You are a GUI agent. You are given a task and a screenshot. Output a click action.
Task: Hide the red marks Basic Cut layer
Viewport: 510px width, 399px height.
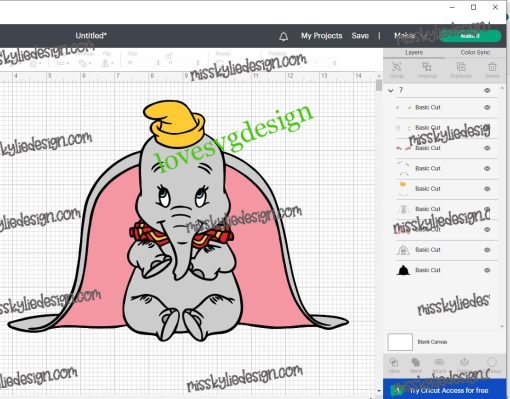coord(487,148)
